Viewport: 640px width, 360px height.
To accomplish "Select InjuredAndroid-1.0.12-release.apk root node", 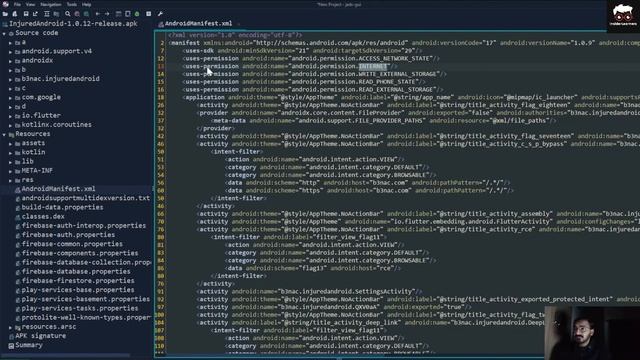I will (x=73, y=24).
